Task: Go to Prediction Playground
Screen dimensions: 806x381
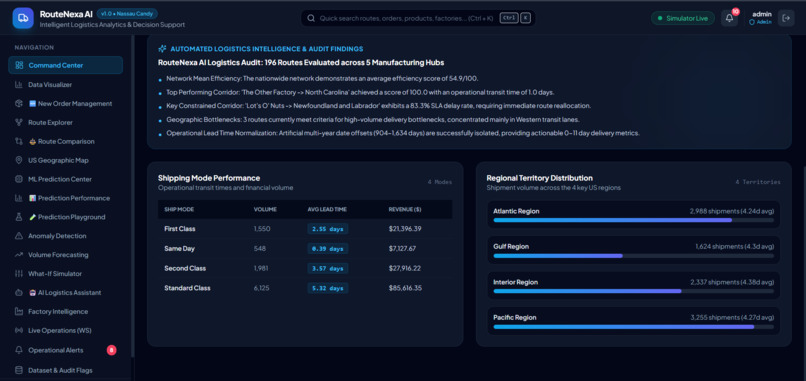Action: [x=65, y=217]
